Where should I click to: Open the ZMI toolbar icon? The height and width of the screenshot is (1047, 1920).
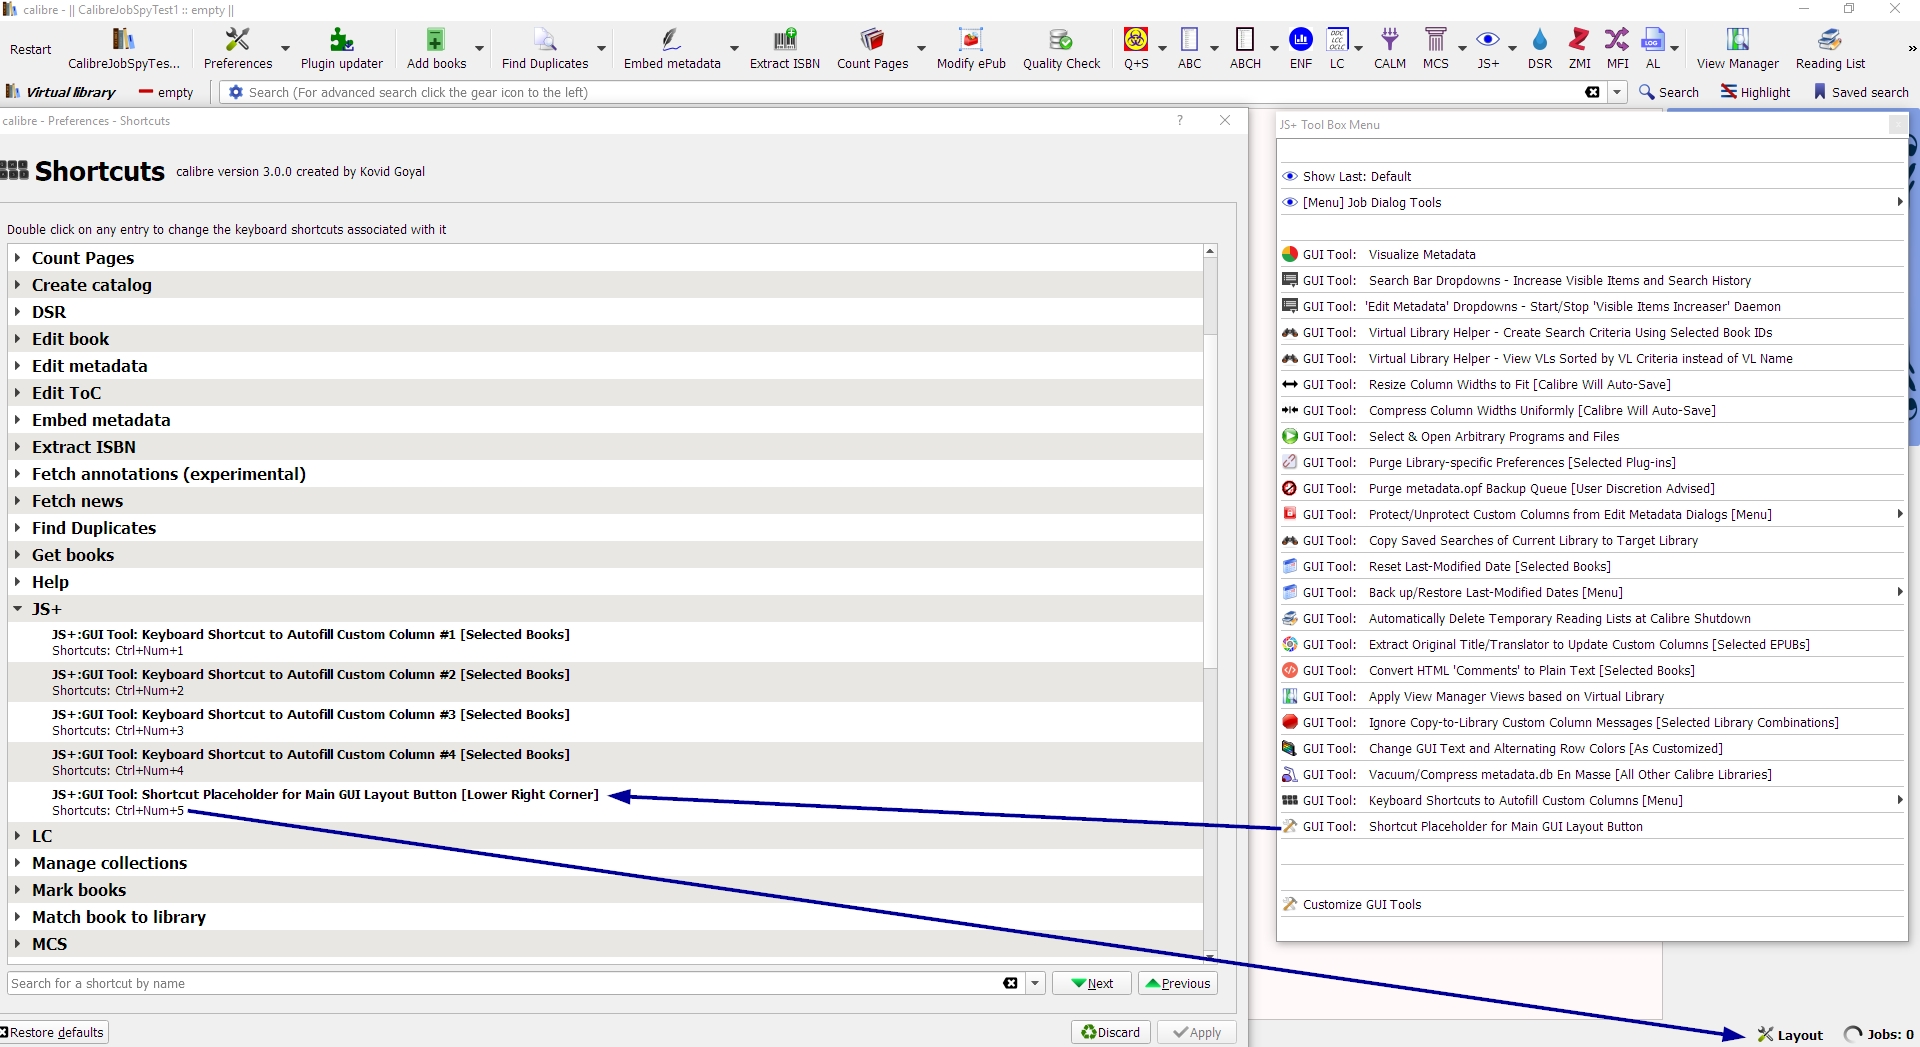(1580, 48)
